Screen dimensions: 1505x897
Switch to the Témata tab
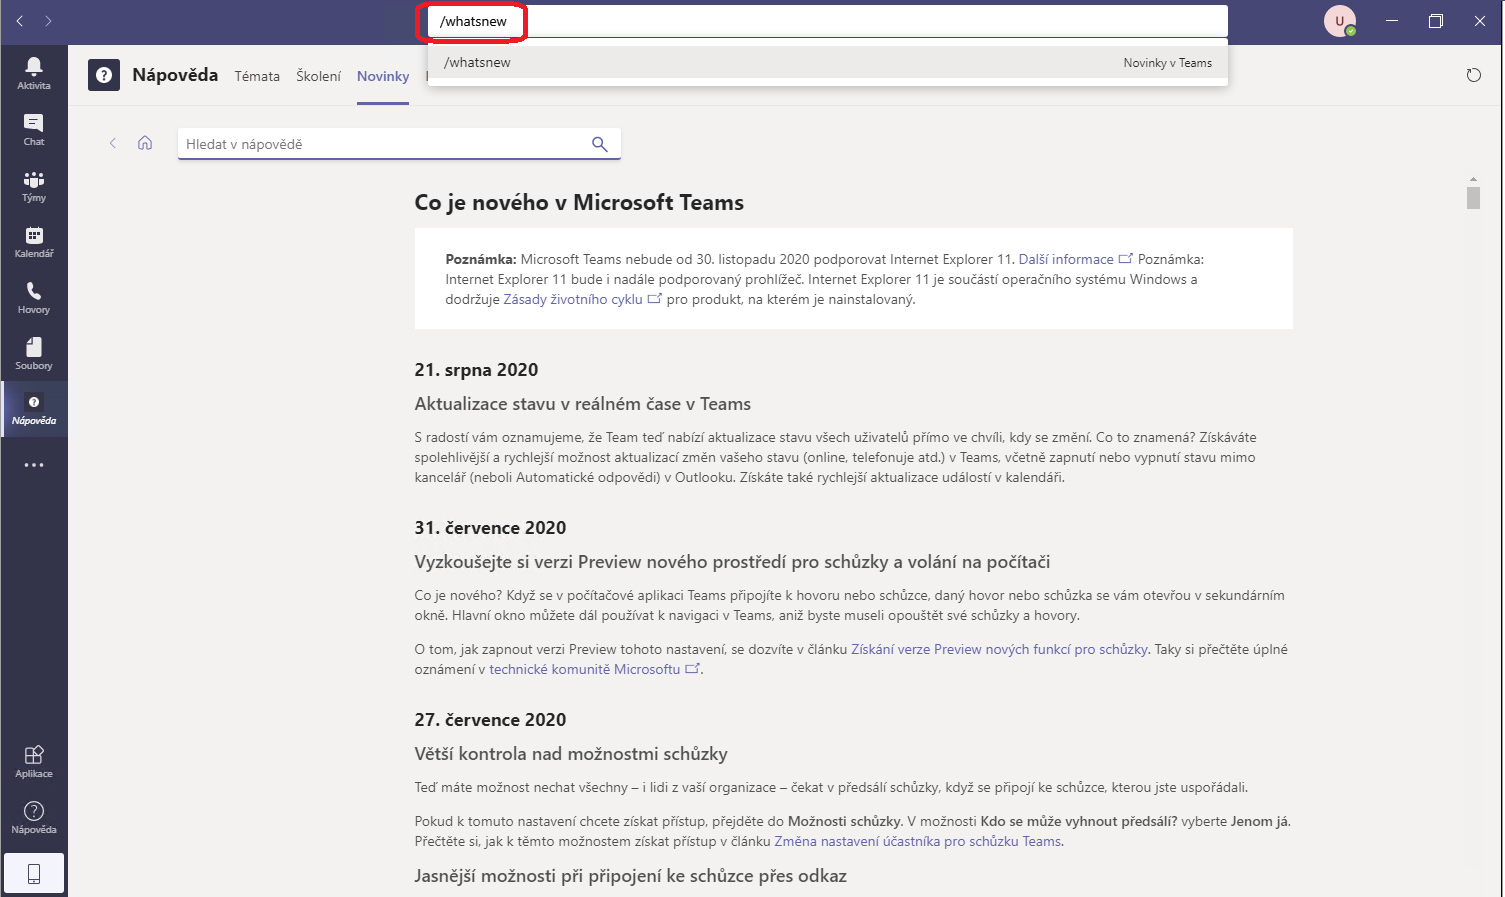tap(257, 76)
